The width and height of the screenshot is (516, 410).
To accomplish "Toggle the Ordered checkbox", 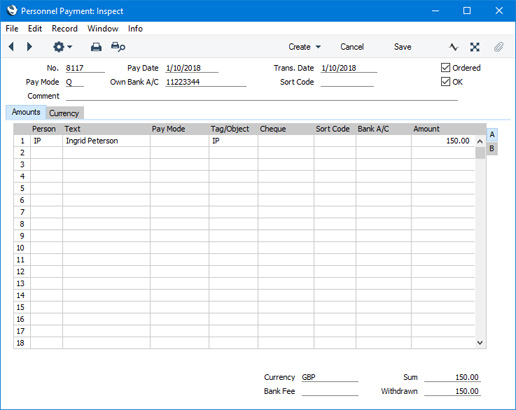I will point(445,68).
